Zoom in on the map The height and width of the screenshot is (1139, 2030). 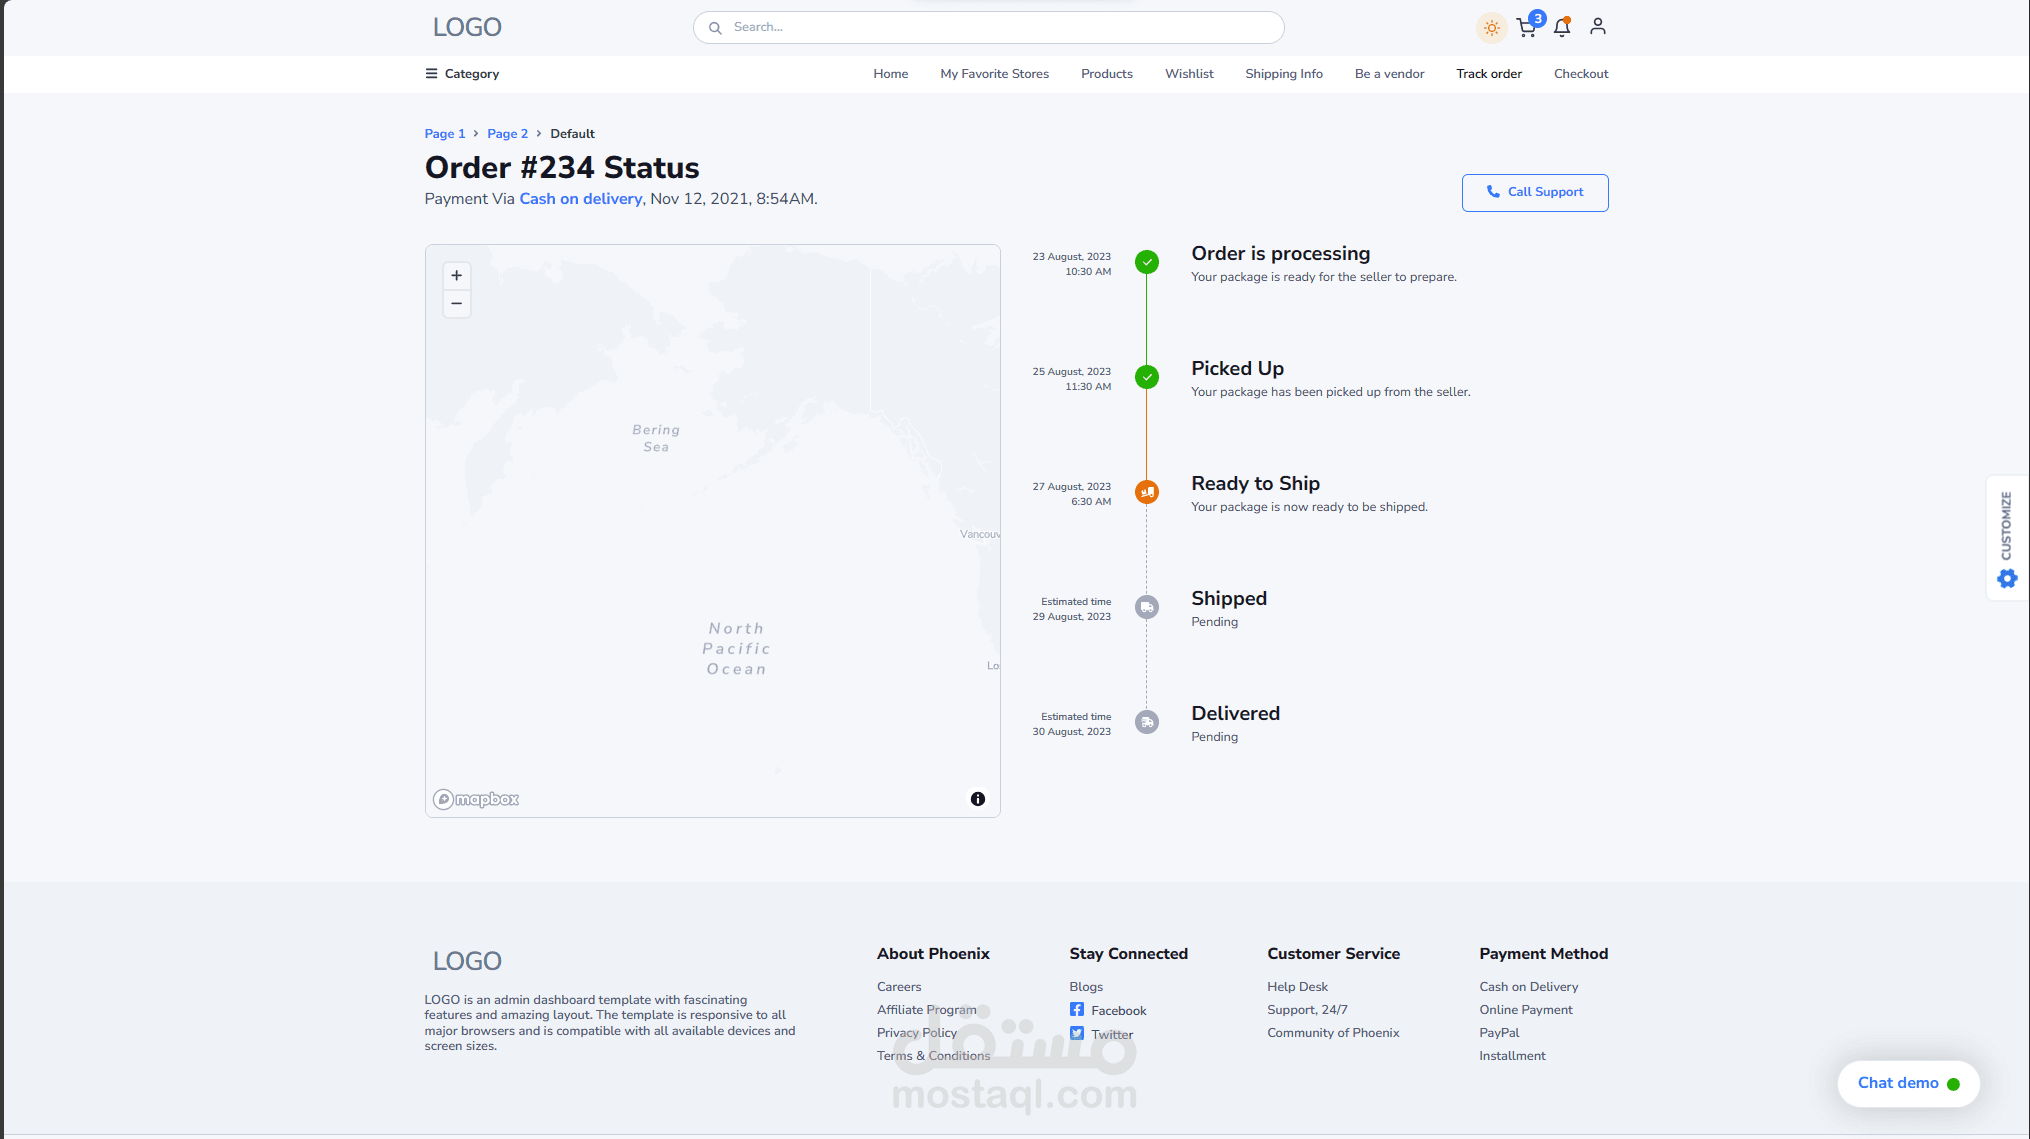[x=456, y=276]
